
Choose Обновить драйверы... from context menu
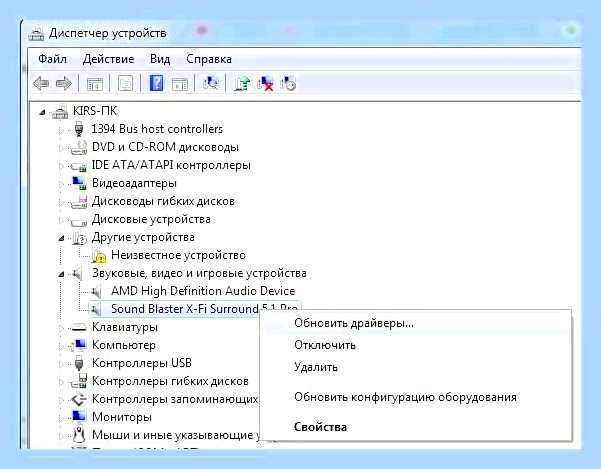(x=416, y=323)
